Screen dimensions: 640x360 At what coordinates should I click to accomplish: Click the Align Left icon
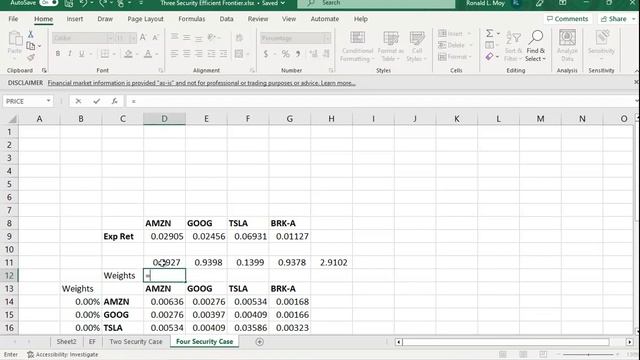pyautogui.click(x=174, y=54)
